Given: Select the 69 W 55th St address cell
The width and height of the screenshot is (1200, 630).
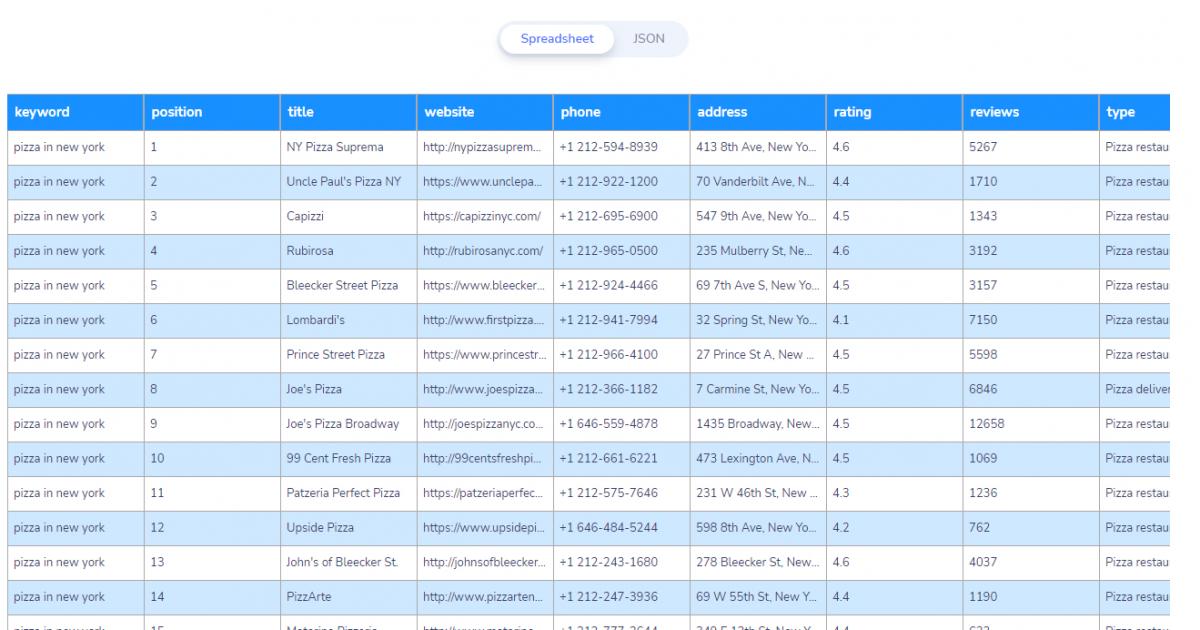Looking at the screenshot, I should click(758, 598).
